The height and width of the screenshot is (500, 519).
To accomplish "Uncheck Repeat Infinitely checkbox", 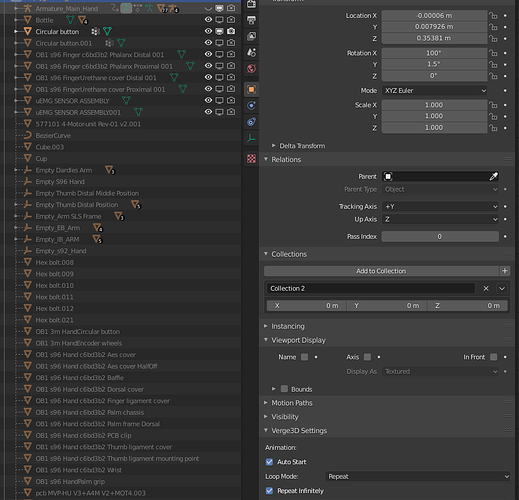I will (x=269, y=491).
